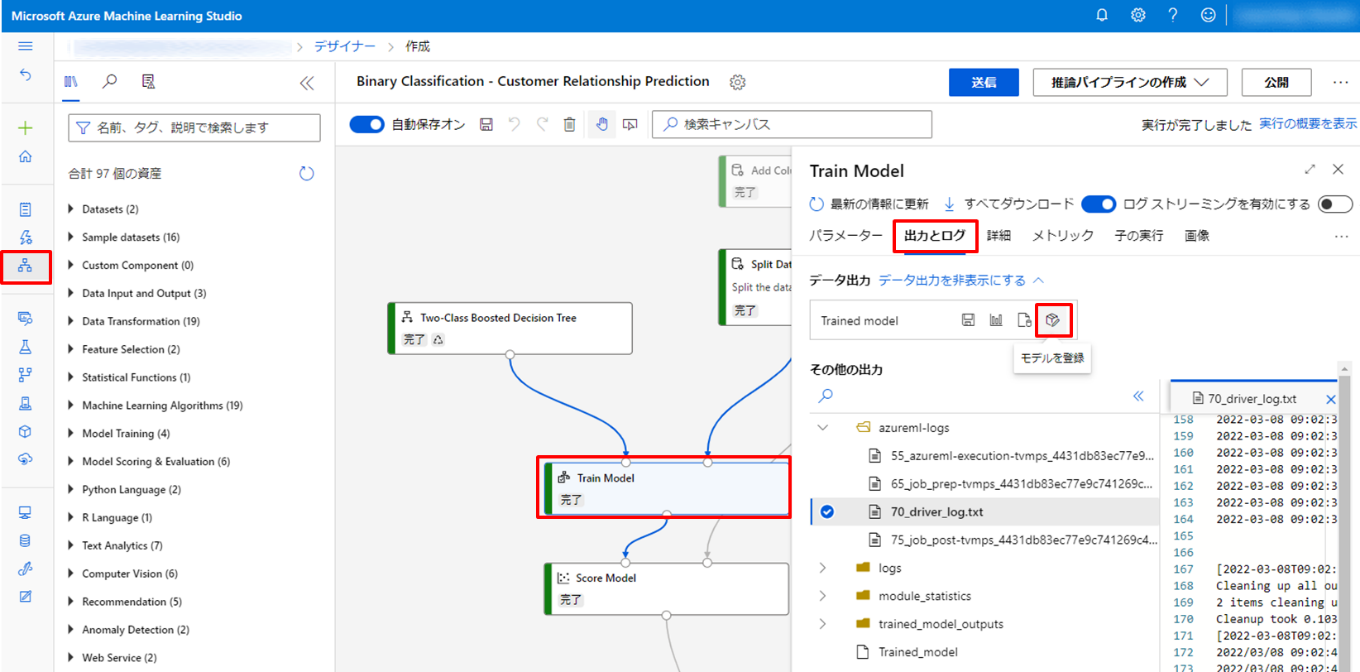
Task: Toggle ログ ストリーミングを有効にする switch
Action: click(1098, 204)
